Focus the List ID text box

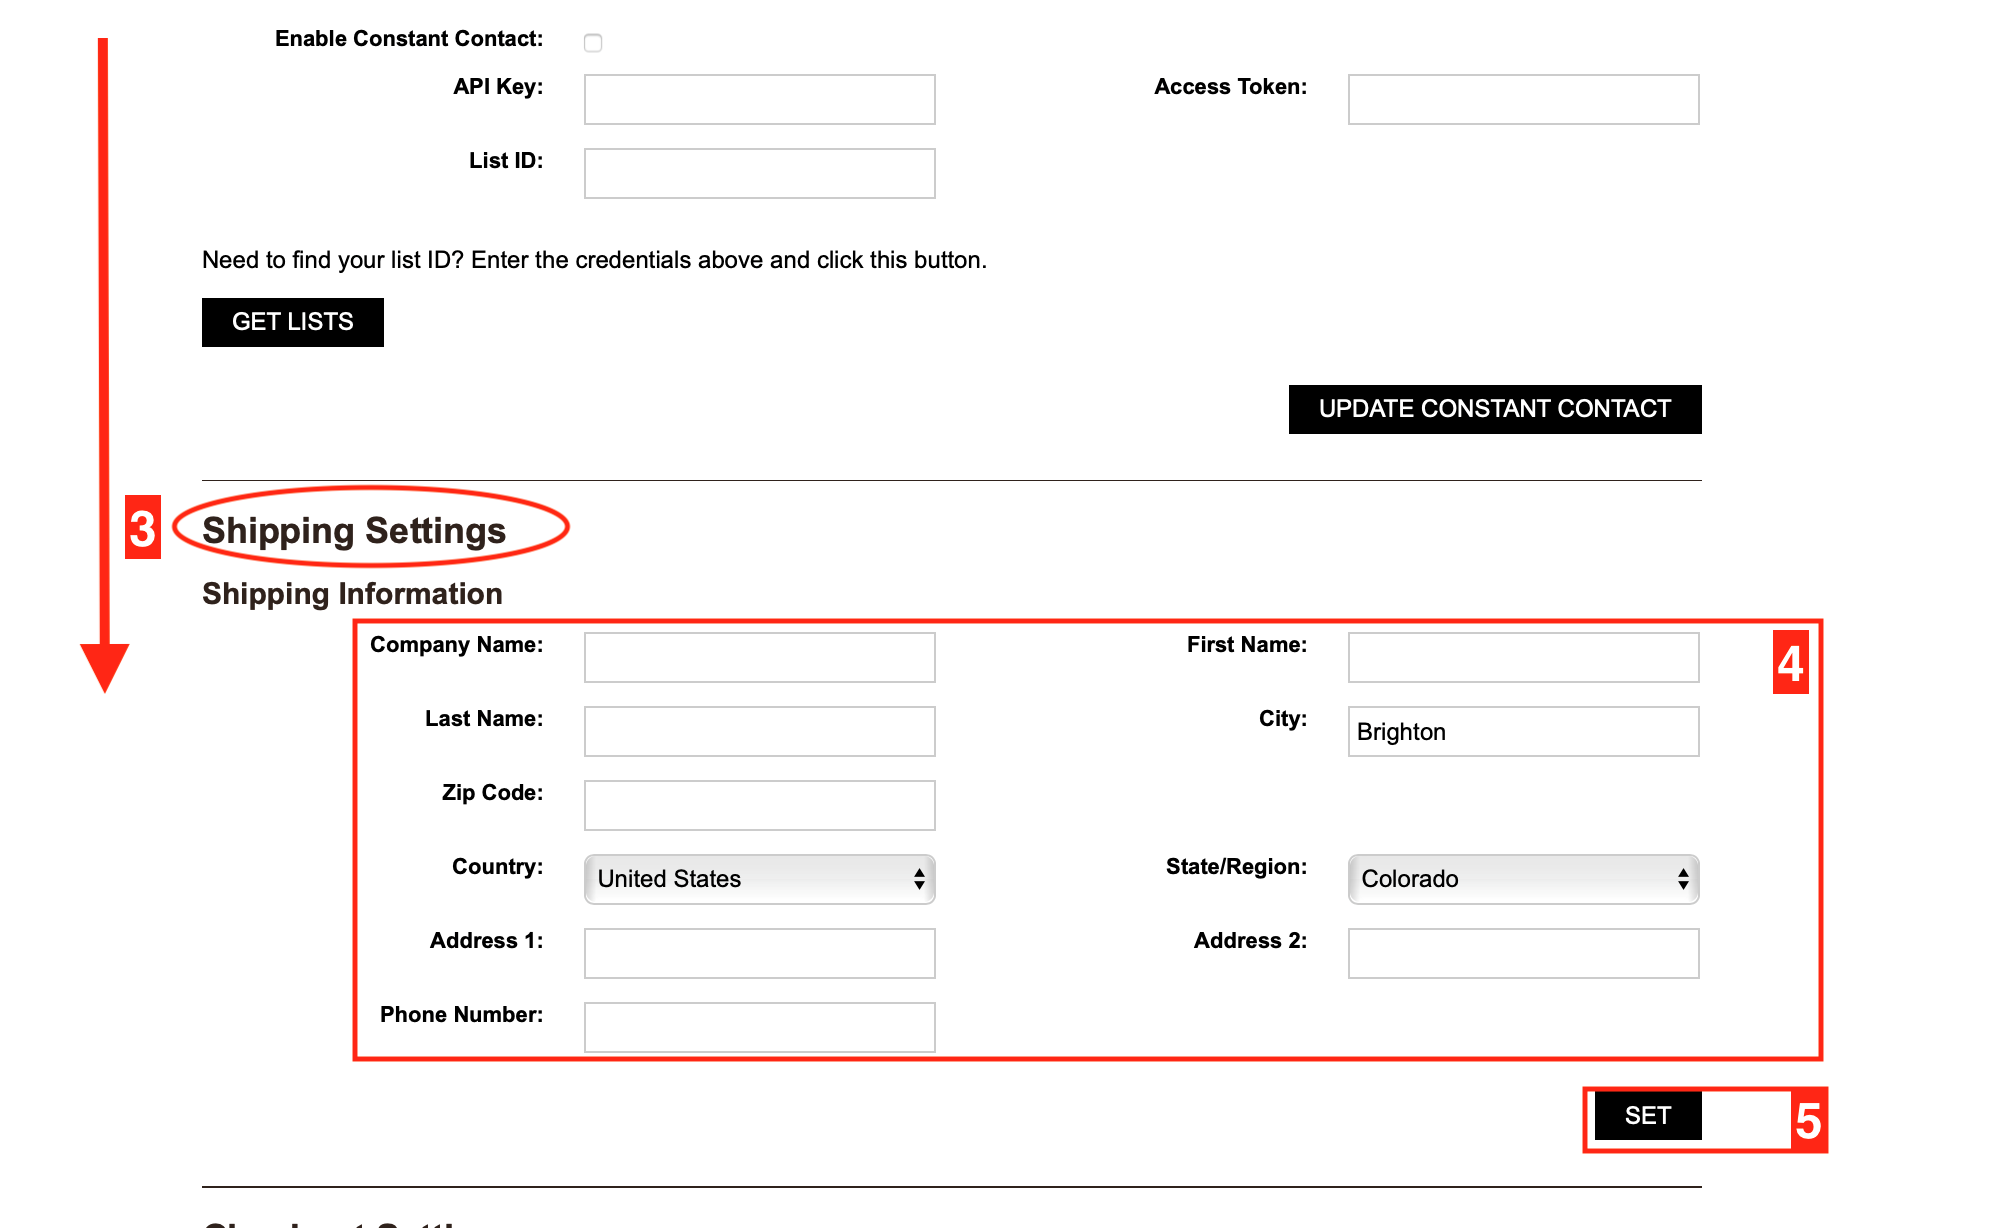pos(759,173)
